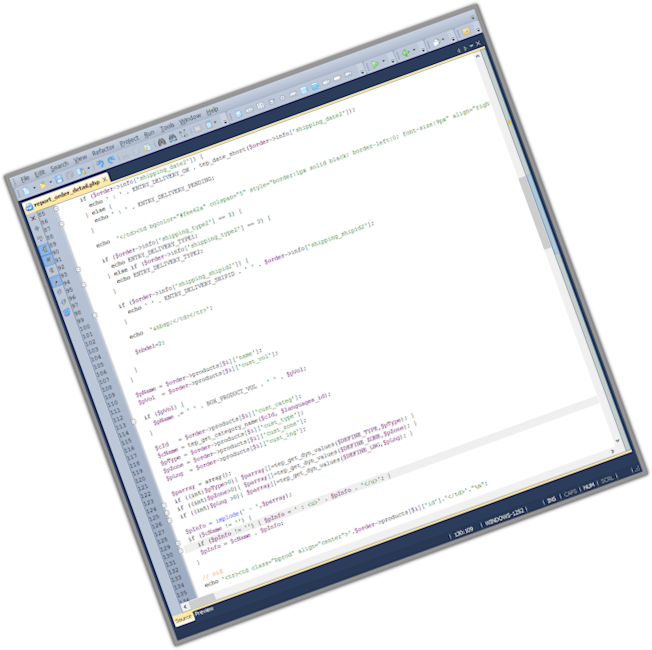Open the dropdown arrow beside the New file icon
The image size is (652, 650).
34,188
